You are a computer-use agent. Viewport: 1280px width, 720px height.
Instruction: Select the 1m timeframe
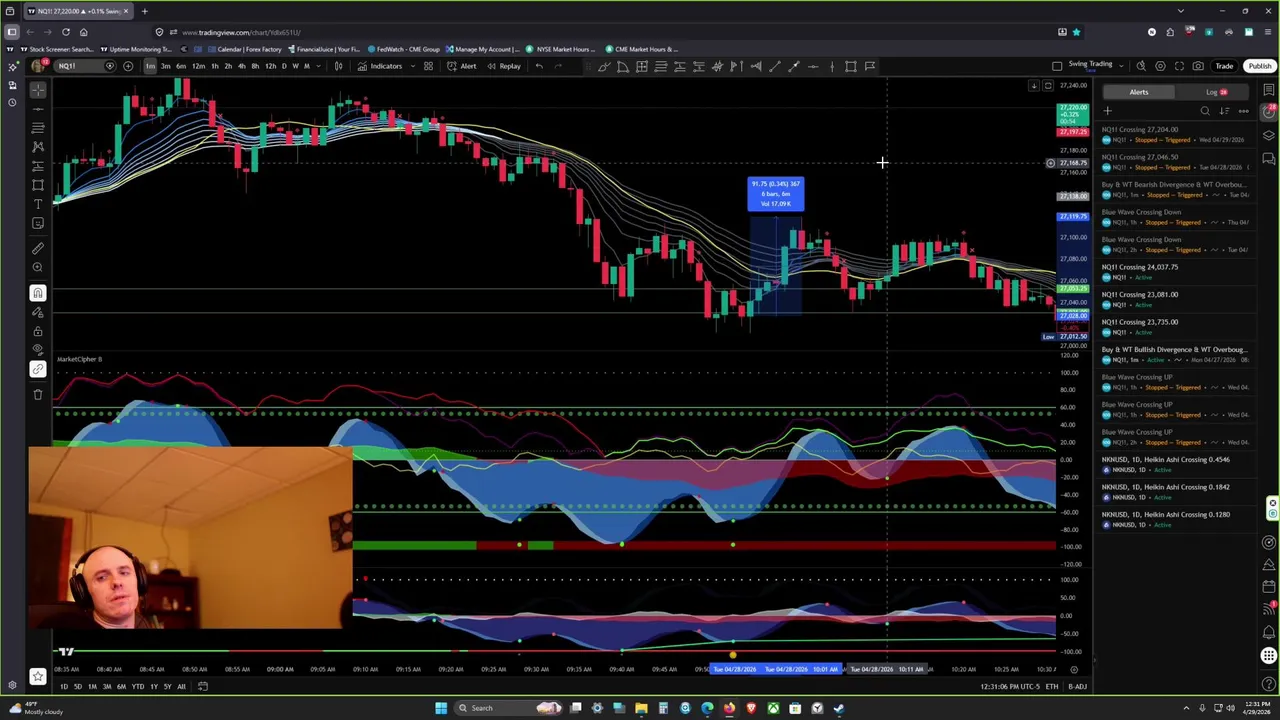(150, 66)
